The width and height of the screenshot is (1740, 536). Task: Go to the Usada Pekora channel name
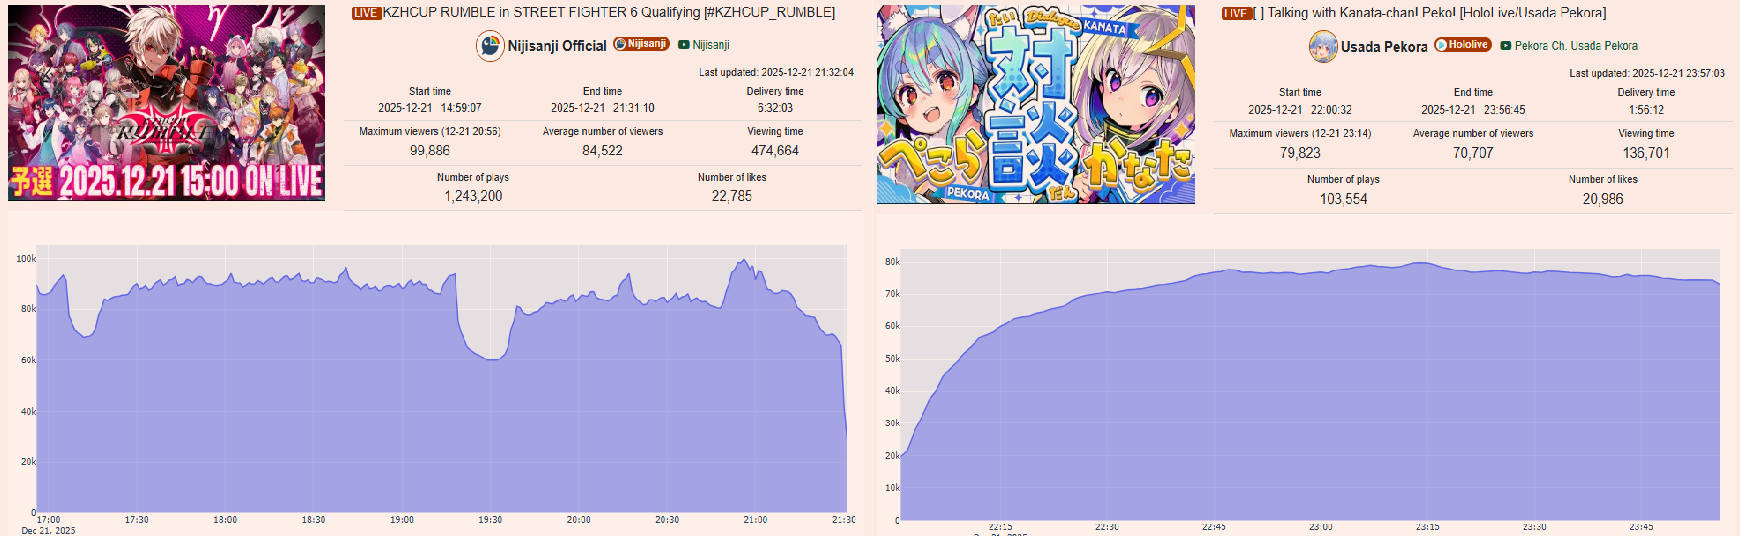coord(1384,47)
